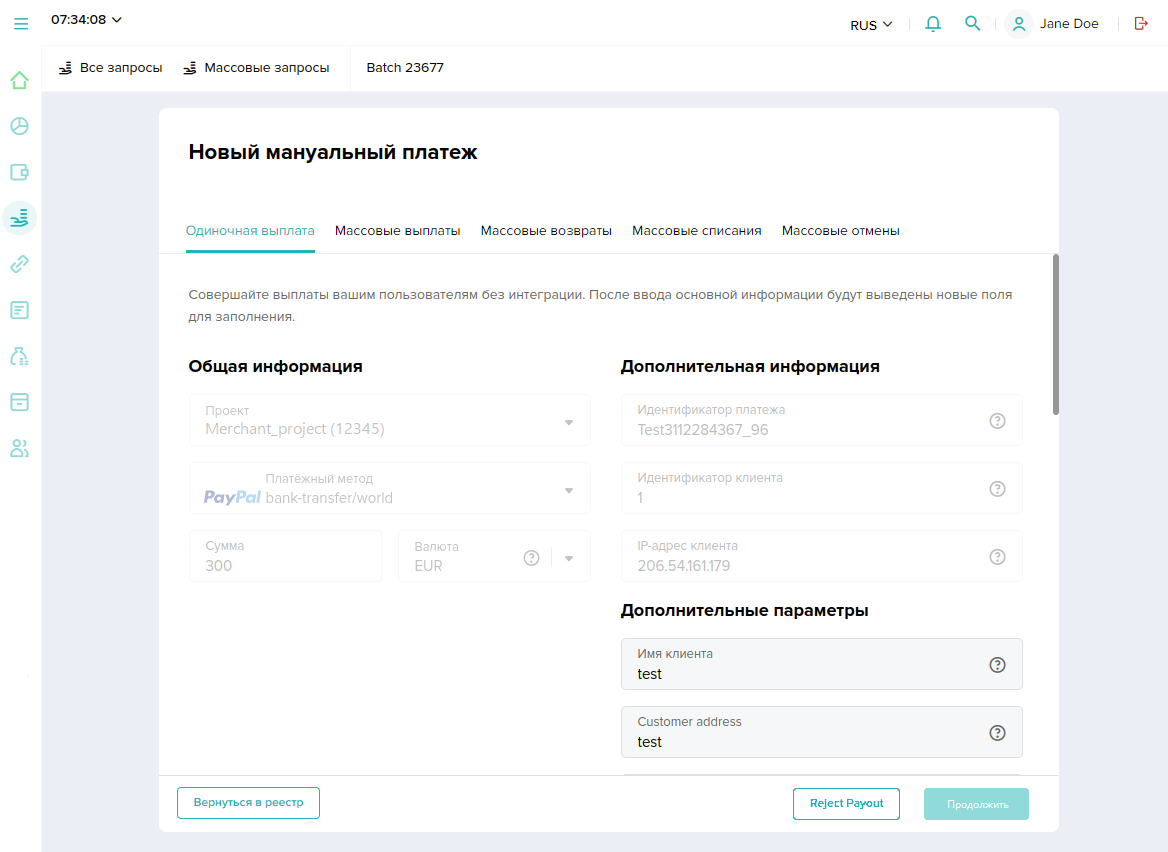Viewport: 1168px width, 852px height.
Task: Click the notifications bell icon
Action: tap(933, 24)
